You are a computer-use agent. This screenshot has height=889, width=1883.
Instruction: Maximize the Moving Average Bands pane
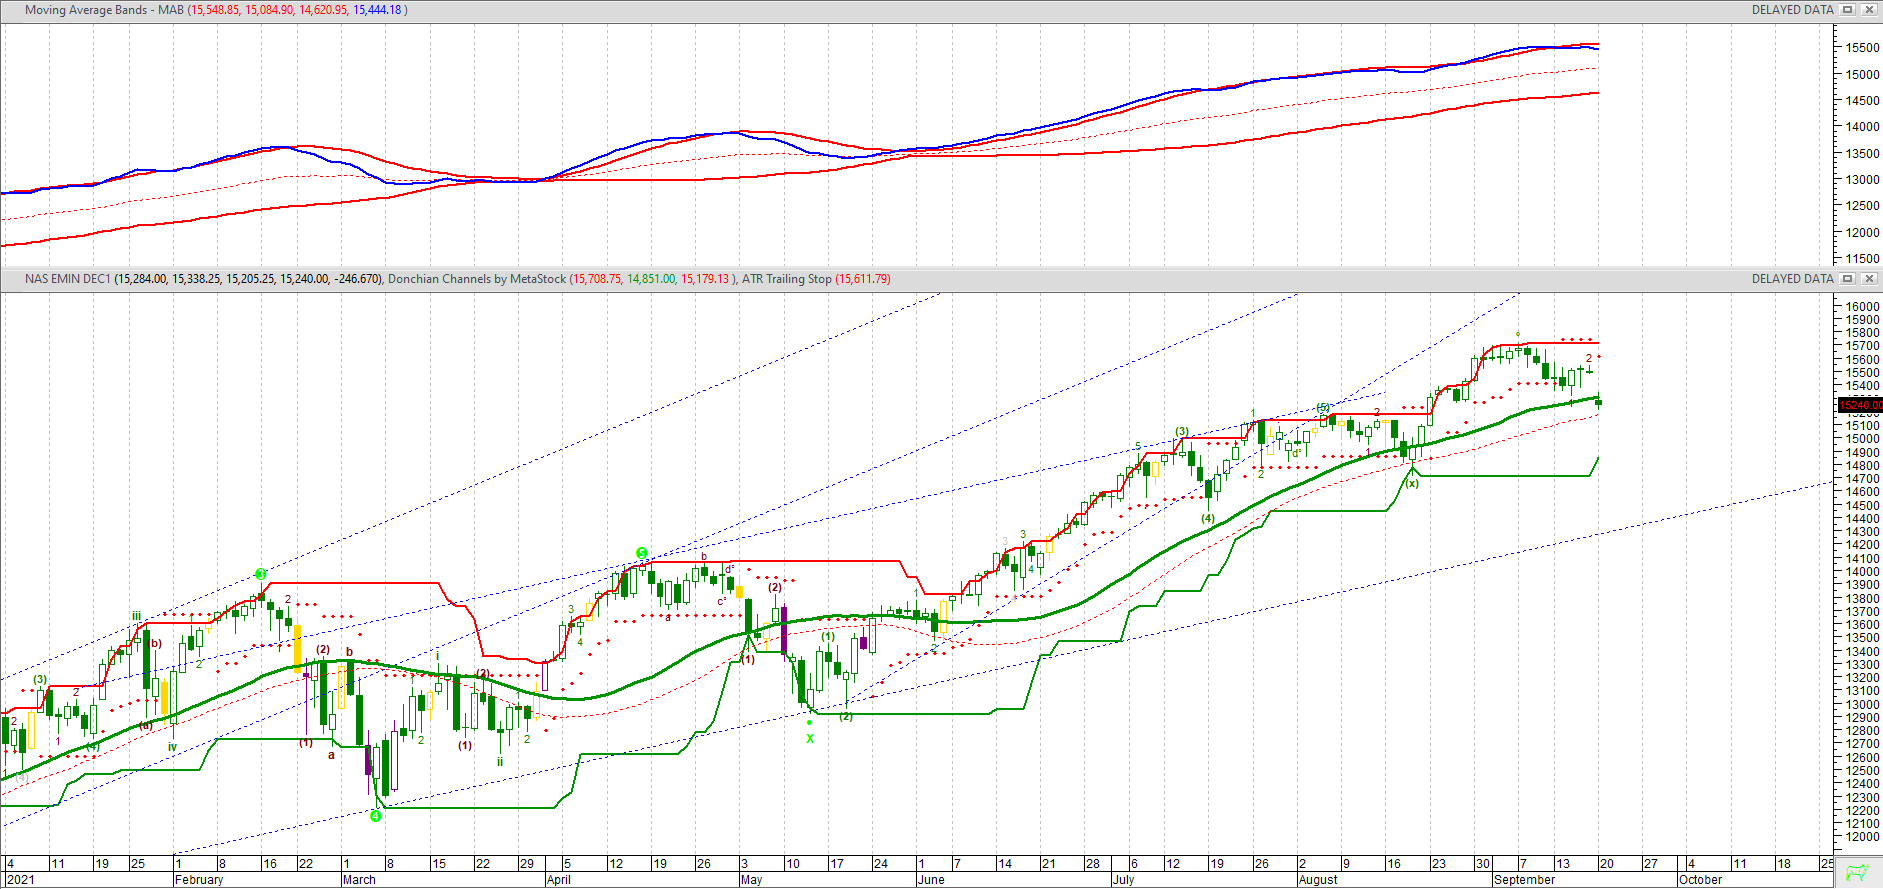click(1847, 10)
